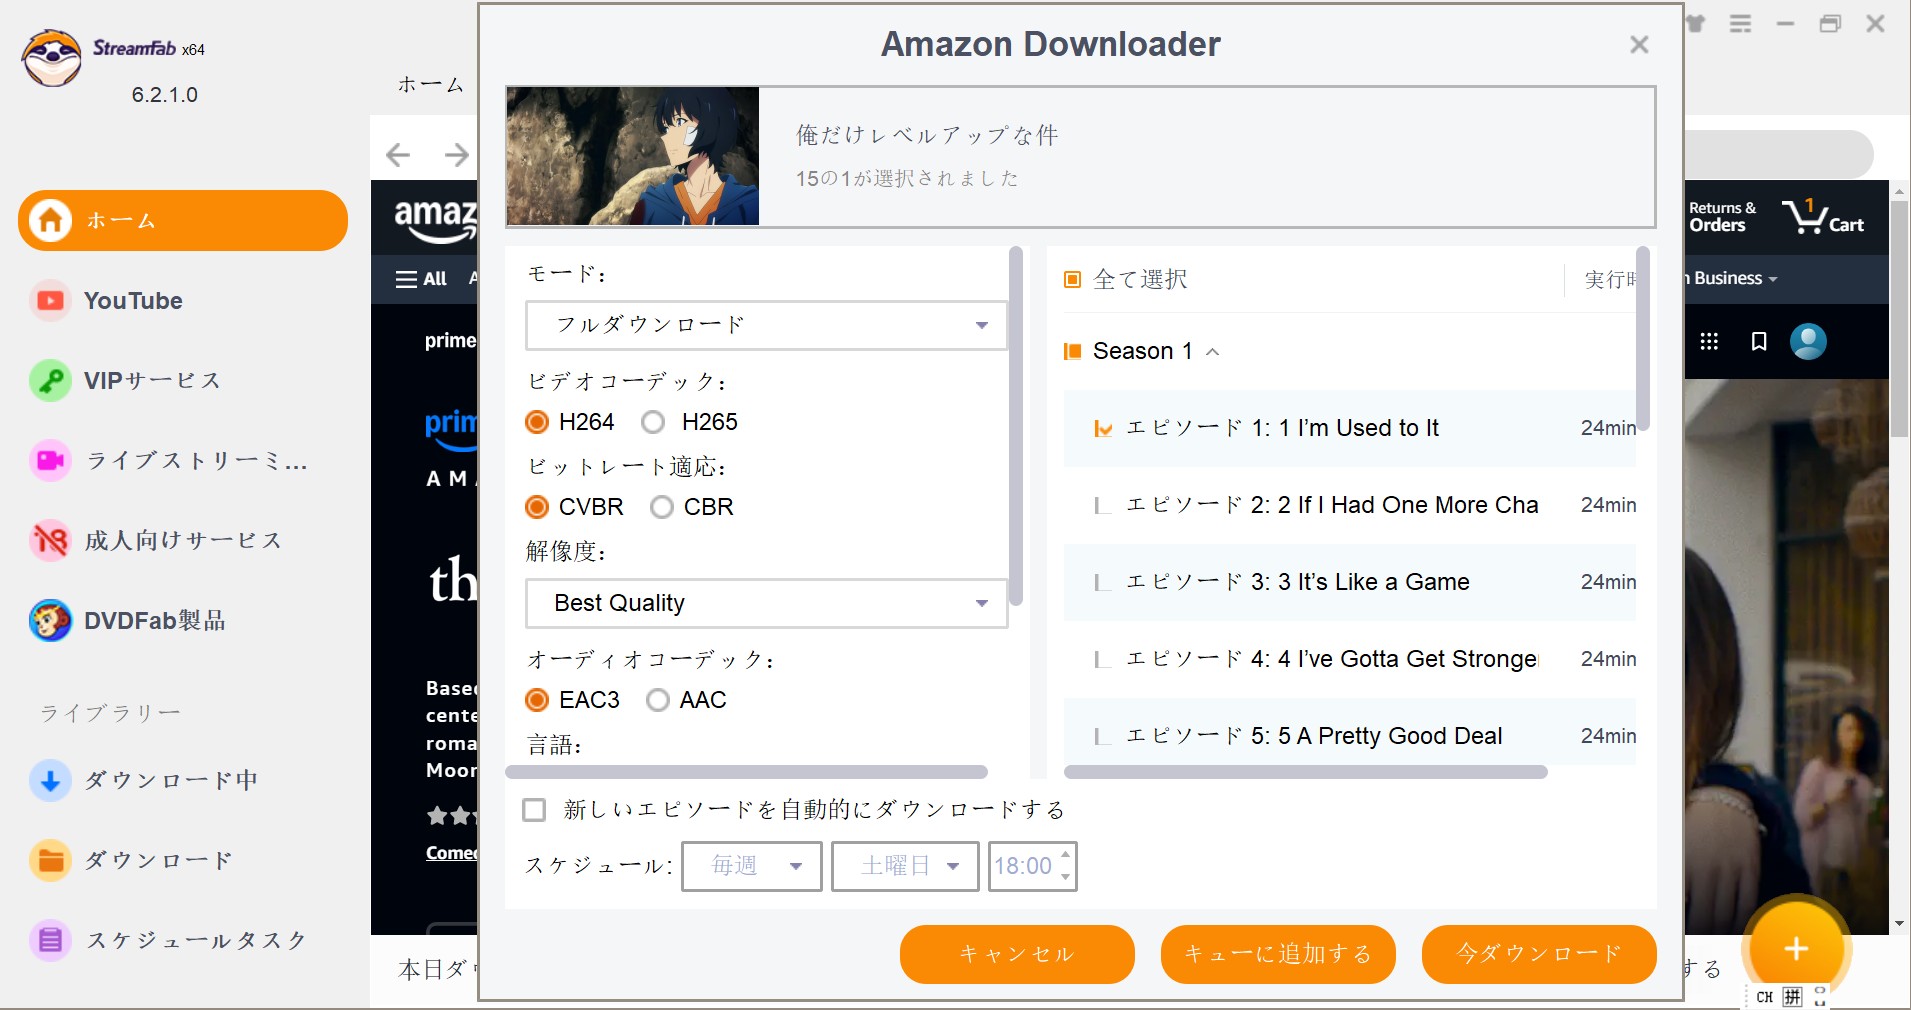Click 今ダウンロード button
The height and width of the screenshot is (1010, 1911).
pos(1539,954)
